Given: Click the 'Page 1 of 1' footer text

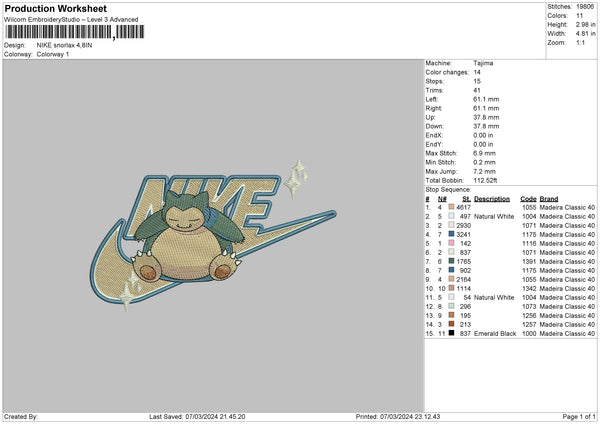Looking at the screenshot, I should [x=579, y=416].
